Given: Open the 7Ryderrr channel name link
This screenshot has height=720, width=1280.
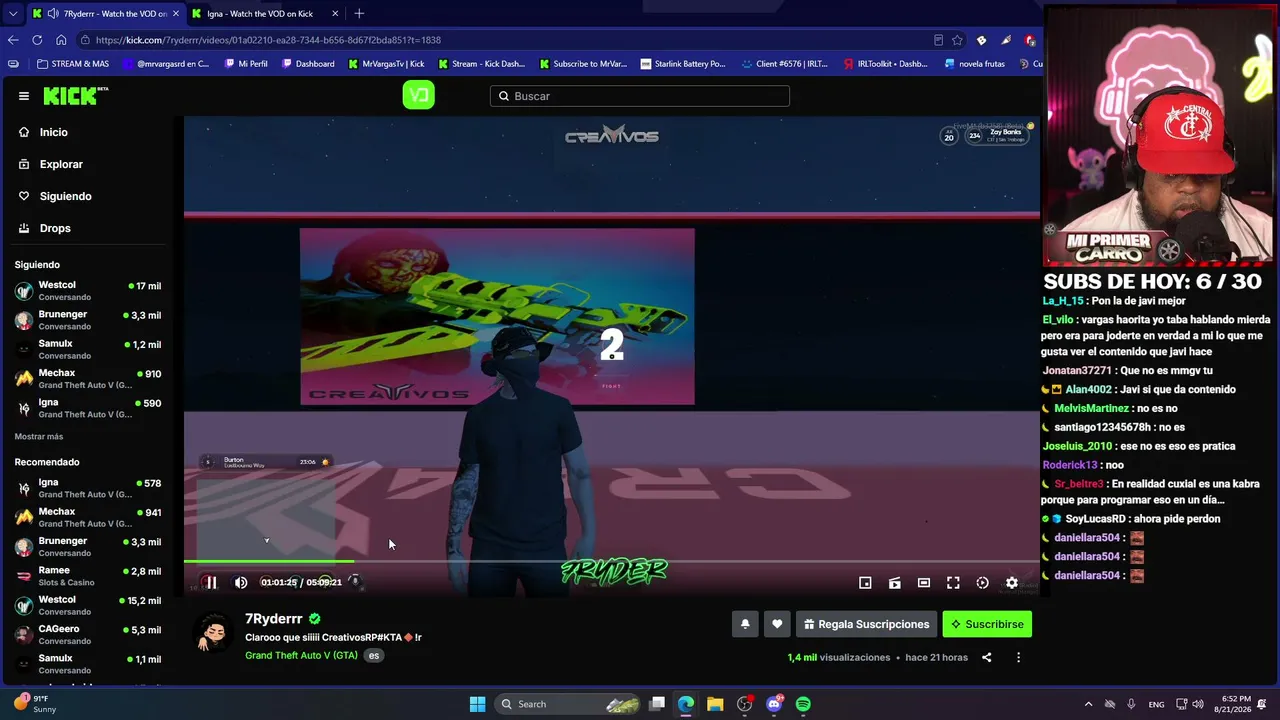Looking at the screenshot, I should (274, 619).
